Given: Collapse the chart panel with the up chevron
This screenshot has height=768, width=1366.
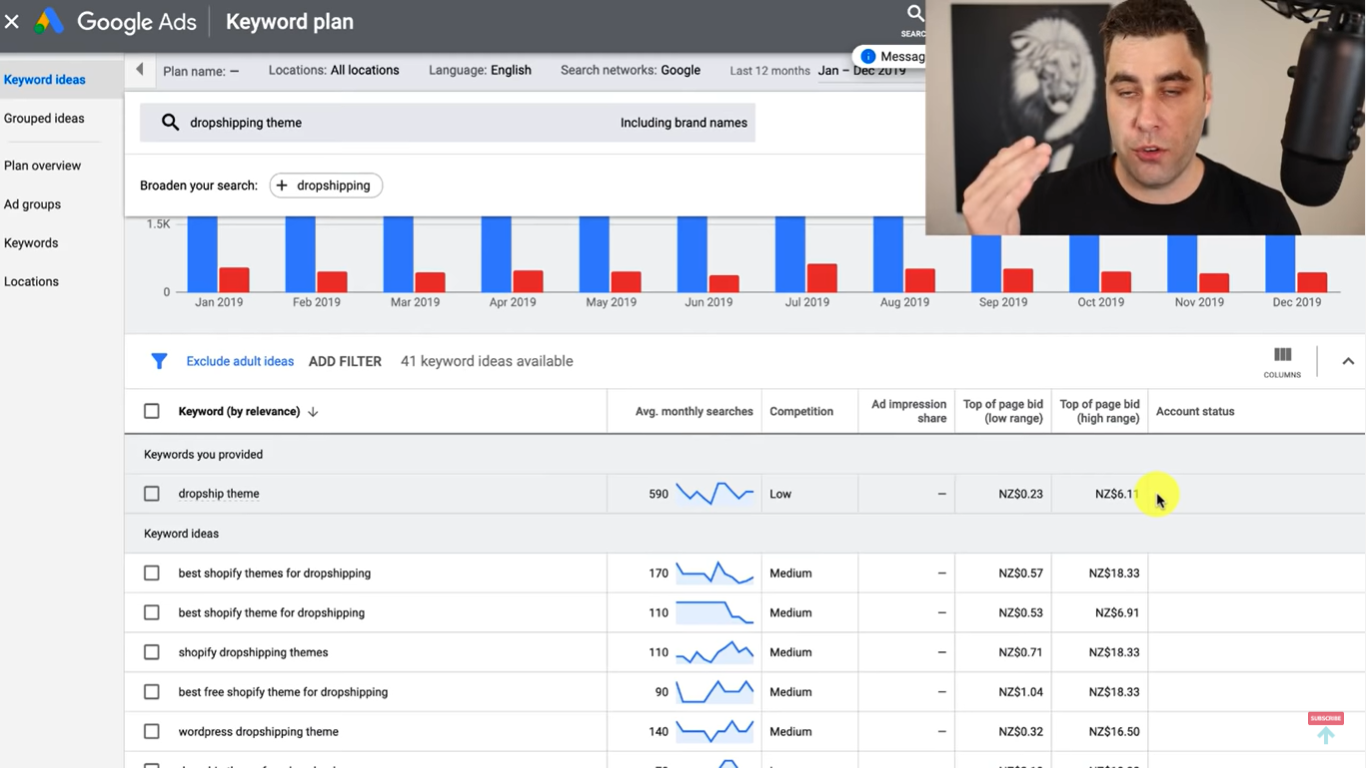Looking at the screenshot, I should pos(1348,361).
